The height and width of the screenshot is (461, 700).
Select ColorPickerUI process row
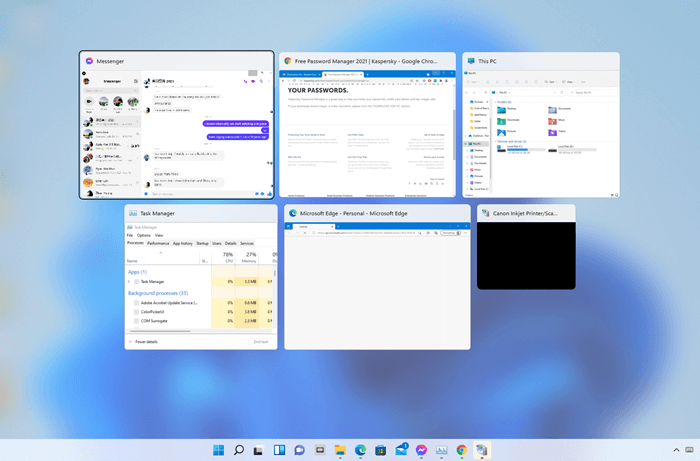pos(200,312)
